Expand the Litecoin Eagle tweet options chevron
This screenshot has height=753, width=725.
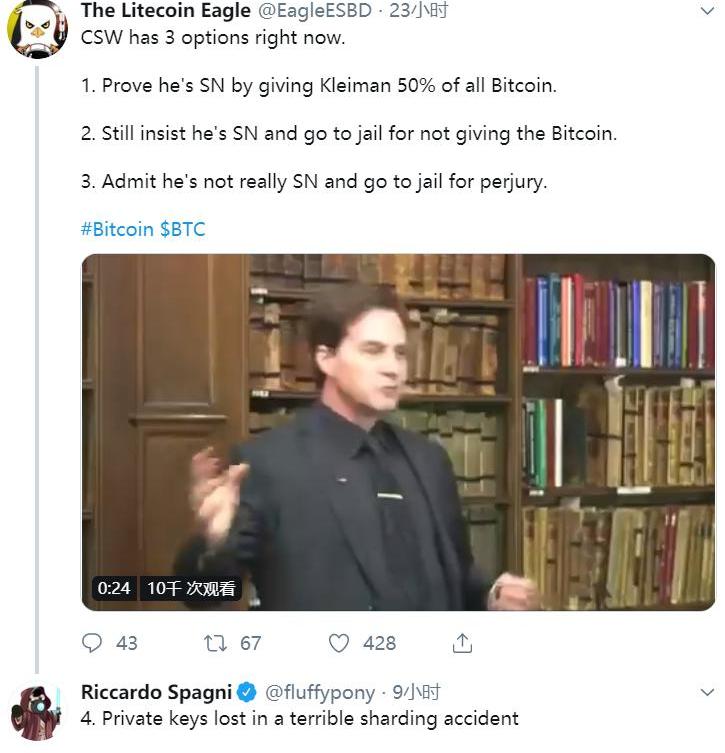[707, 11]
